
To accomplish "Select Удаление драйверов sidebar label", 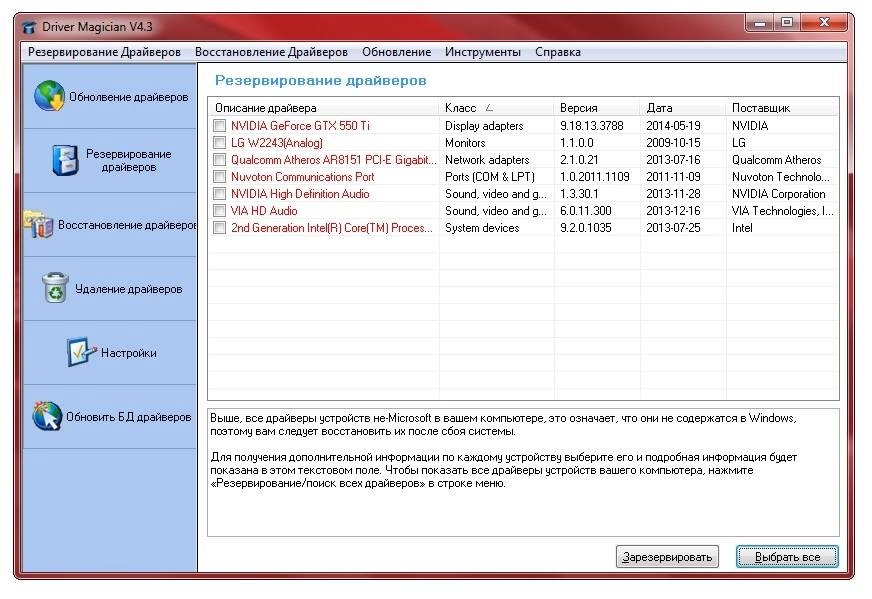I will tap(128, 289).
